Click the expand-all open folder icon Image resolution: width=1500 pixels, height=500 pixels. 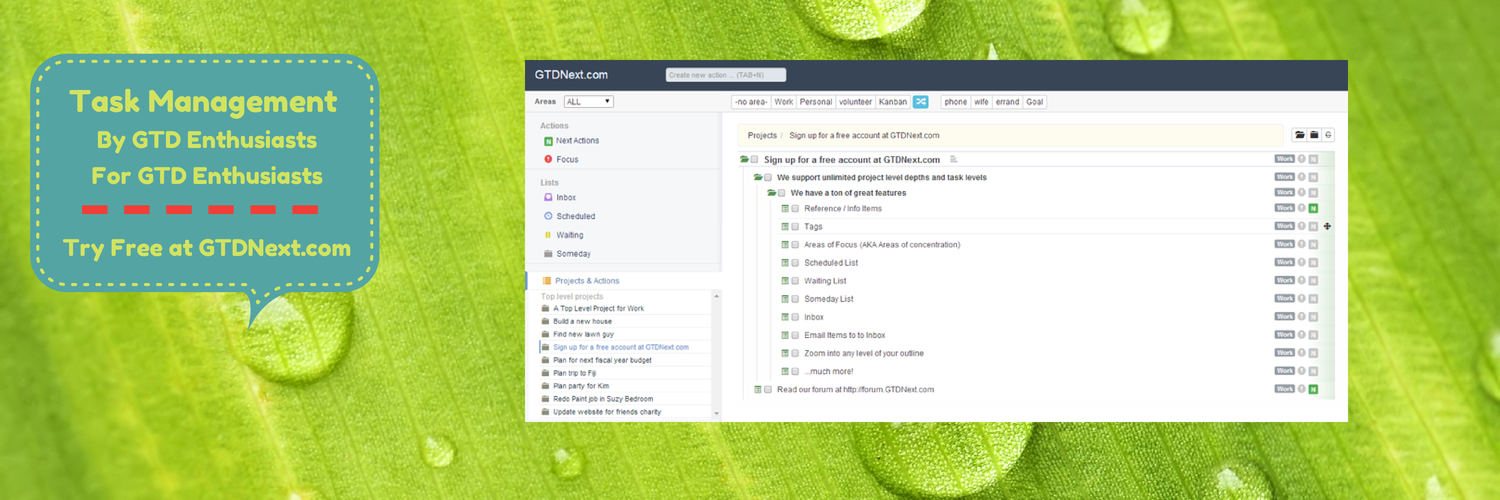coord(1299,135)
